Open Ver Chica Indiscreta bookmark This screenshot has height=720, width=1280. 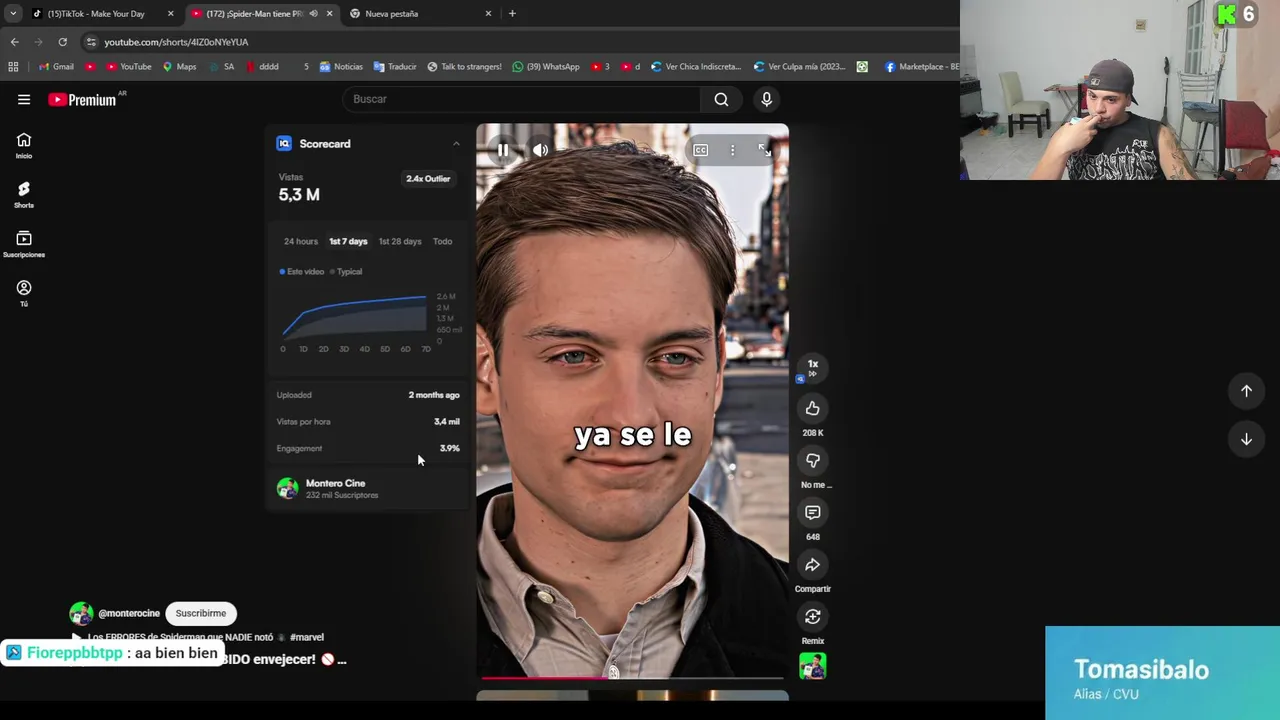696,67
